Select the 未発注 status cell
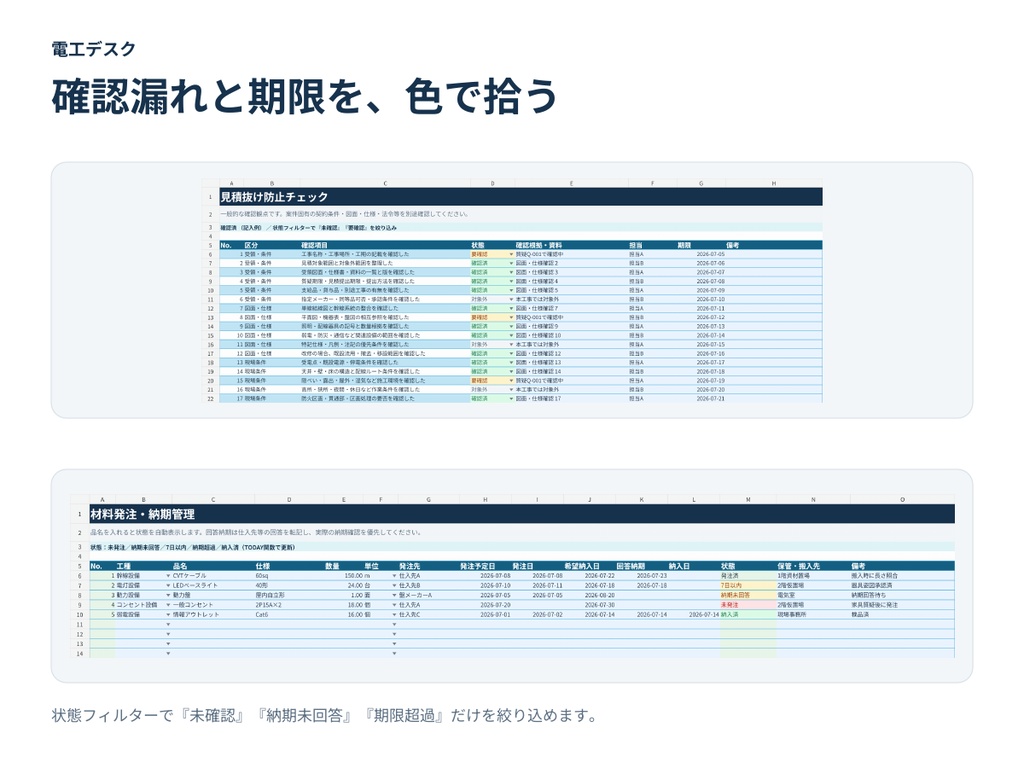Screen dimensions: 1024x768 [x=748, y=605]
